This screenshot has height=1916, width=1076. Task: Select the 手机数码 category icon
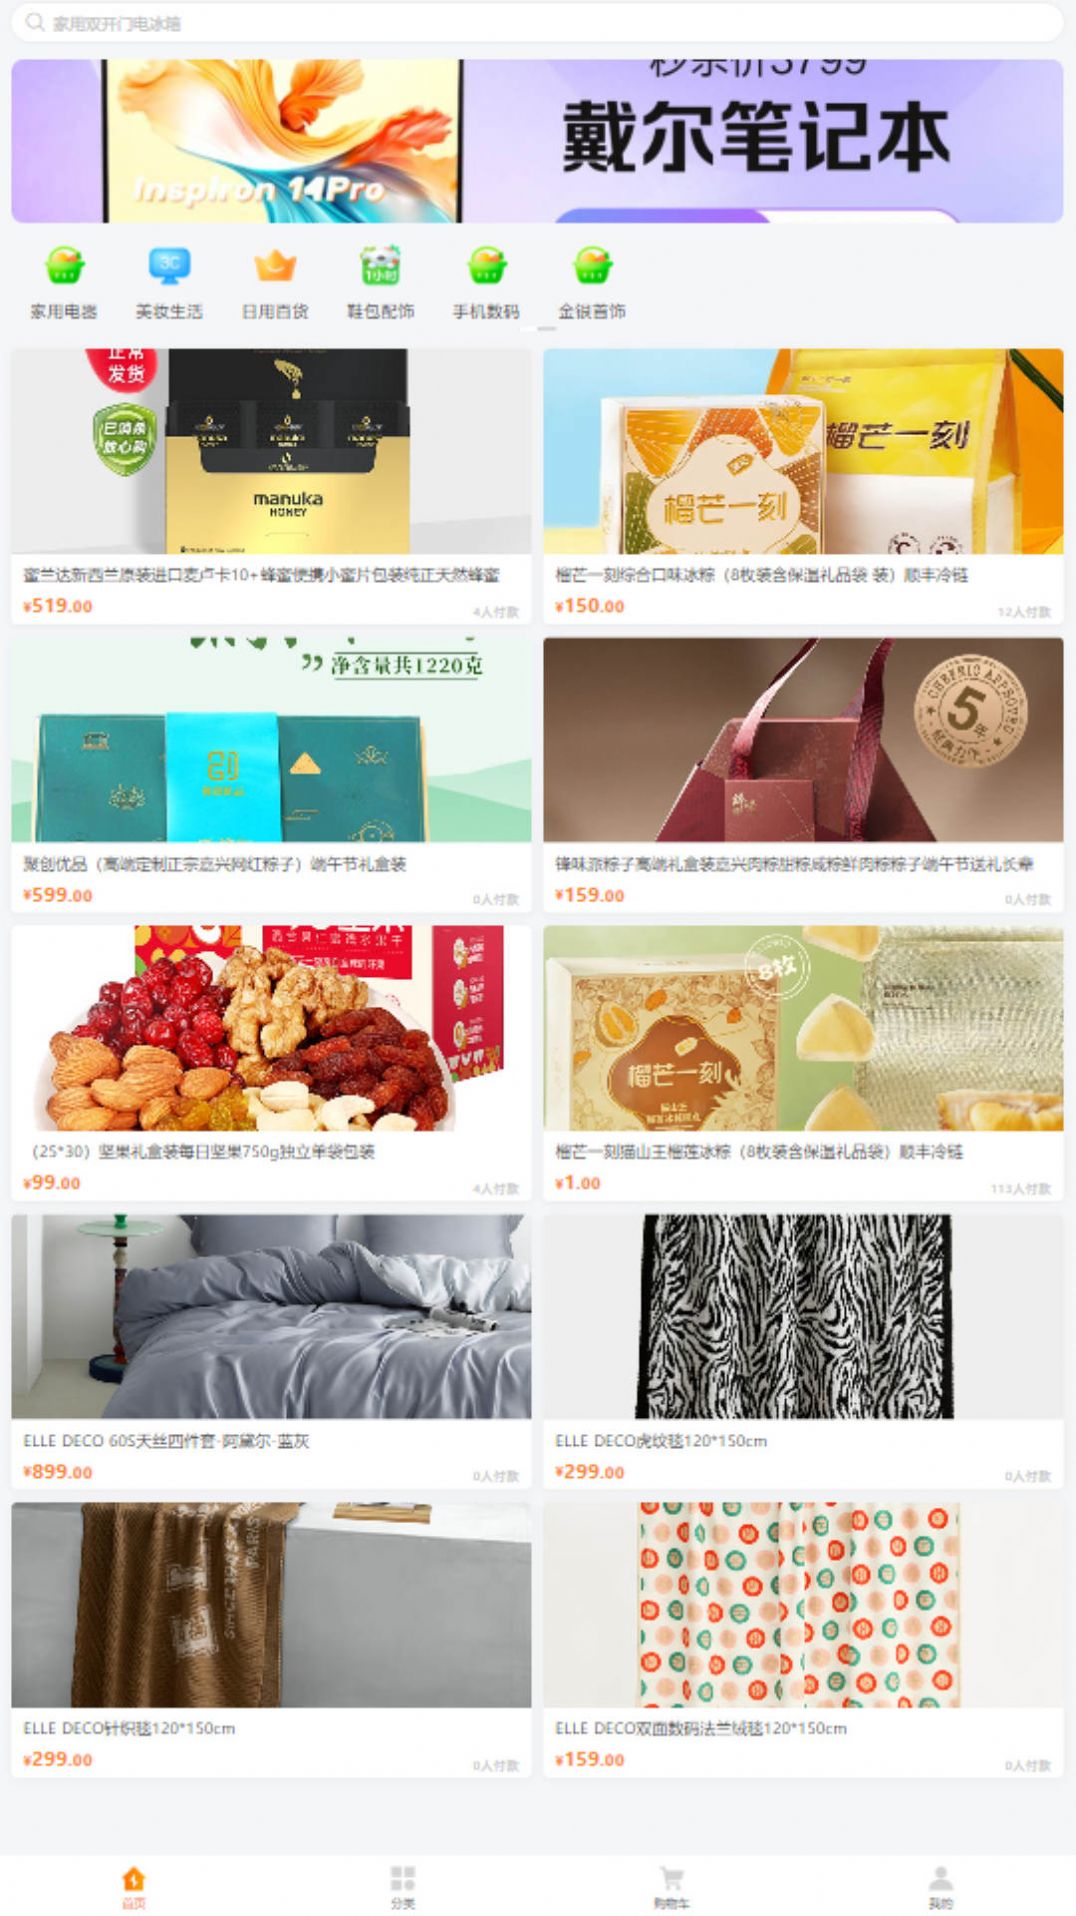coord(486,266)
